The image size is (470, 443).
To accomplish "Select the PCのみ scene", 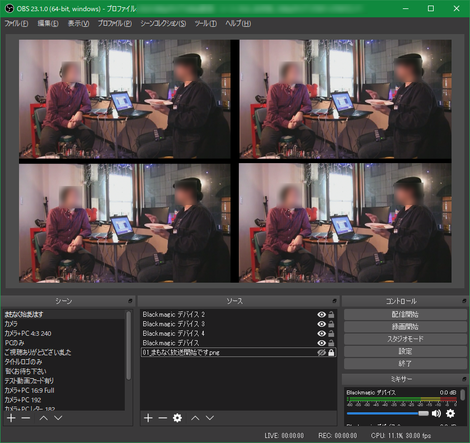I will point(64,343).
